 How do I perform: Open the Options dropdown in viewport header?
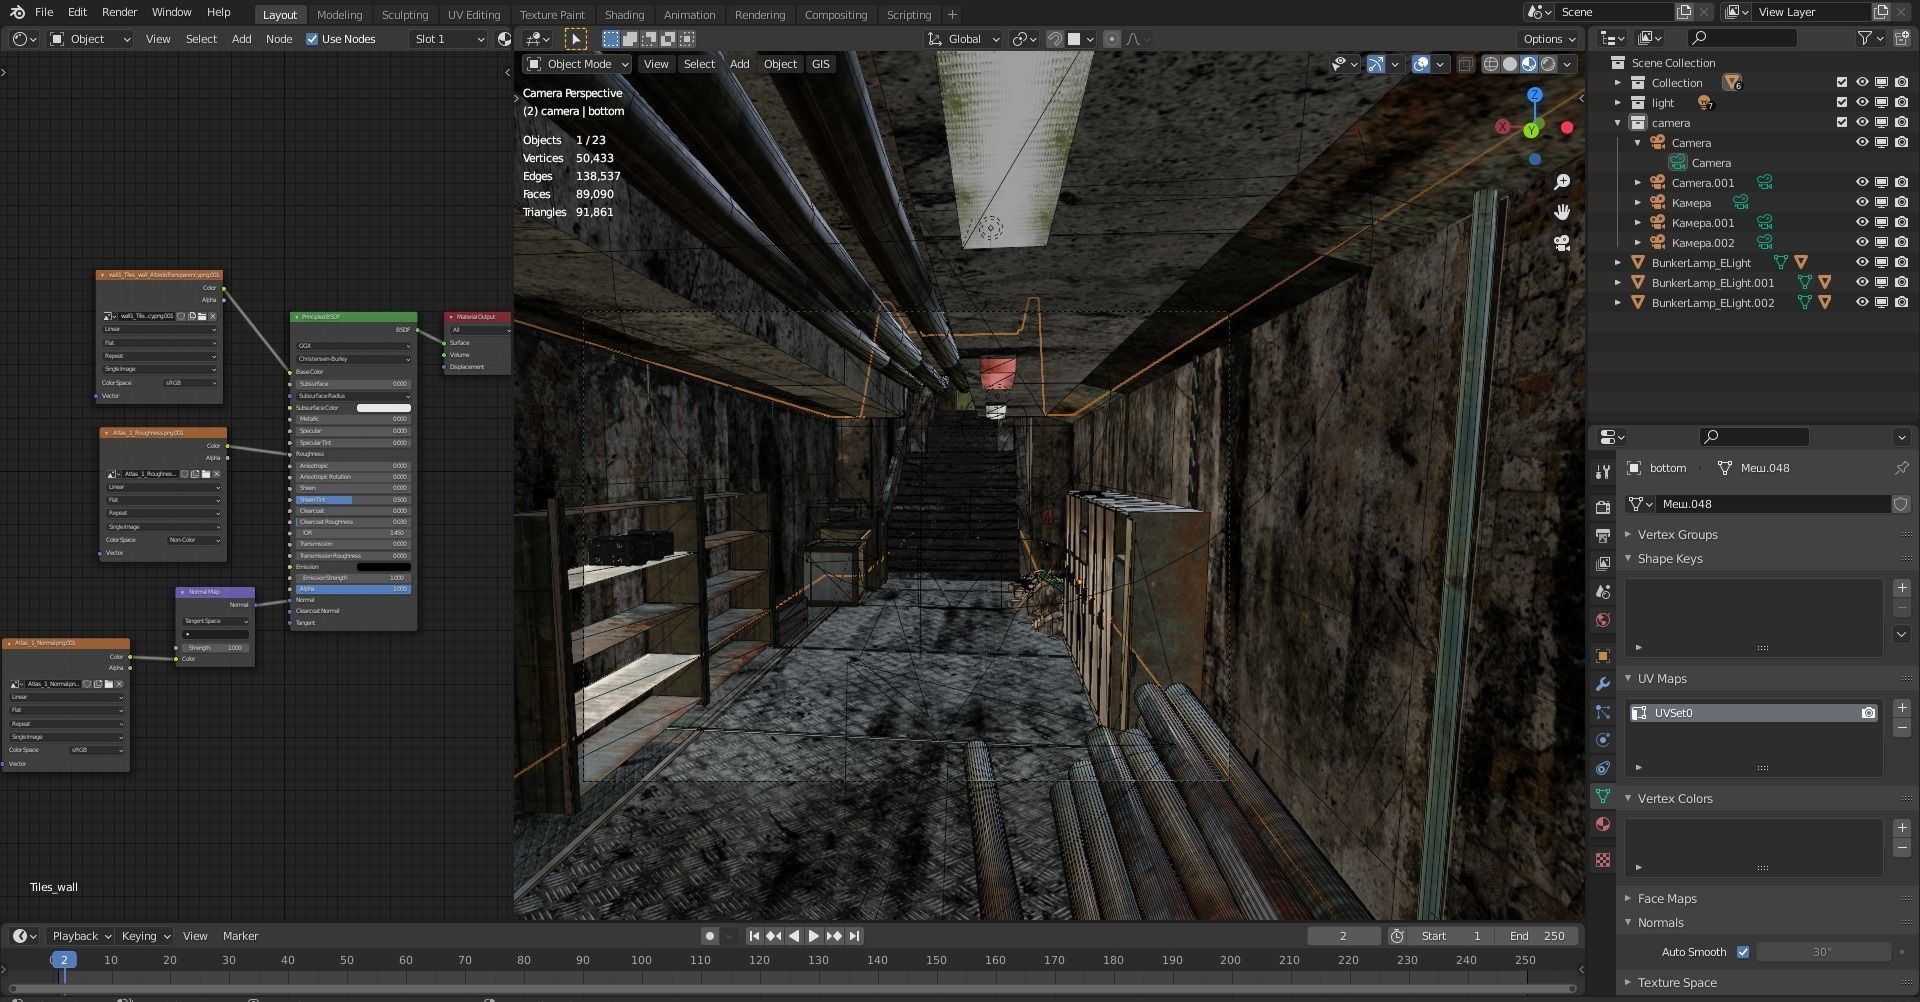(1549, 39)
